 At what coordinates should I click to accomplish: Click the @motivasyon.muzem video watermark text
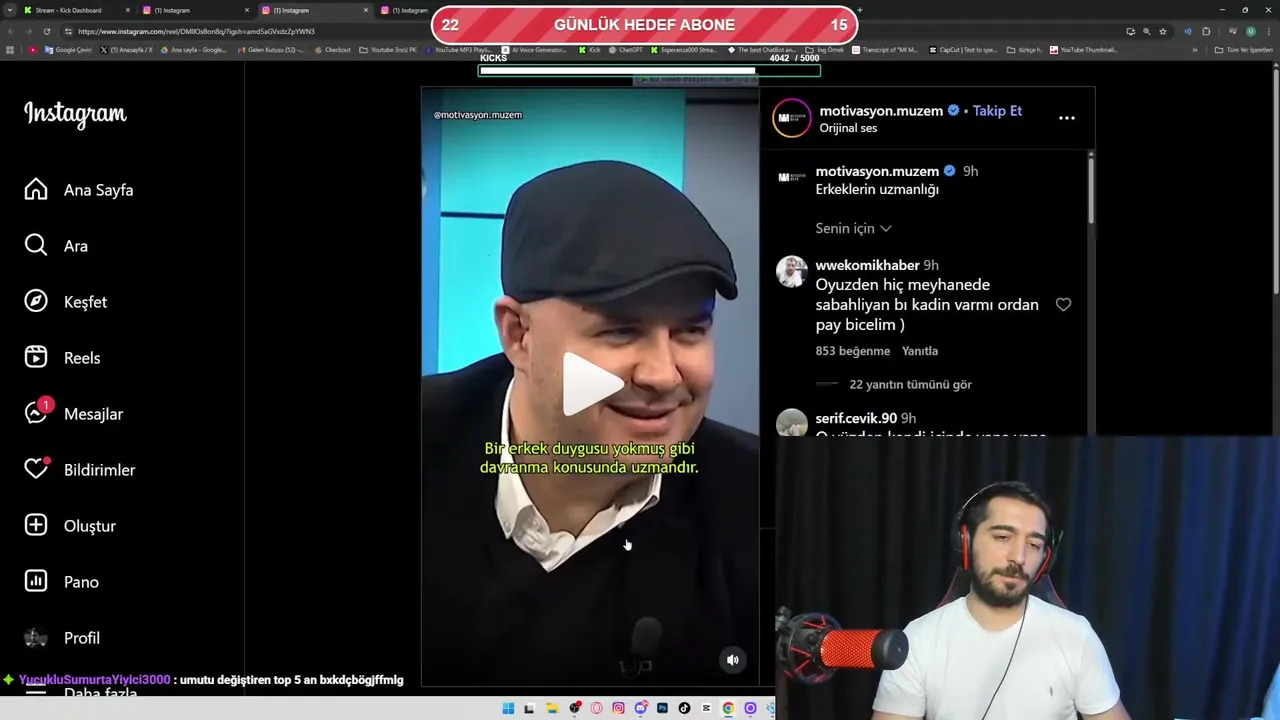[x=478, y=115]
